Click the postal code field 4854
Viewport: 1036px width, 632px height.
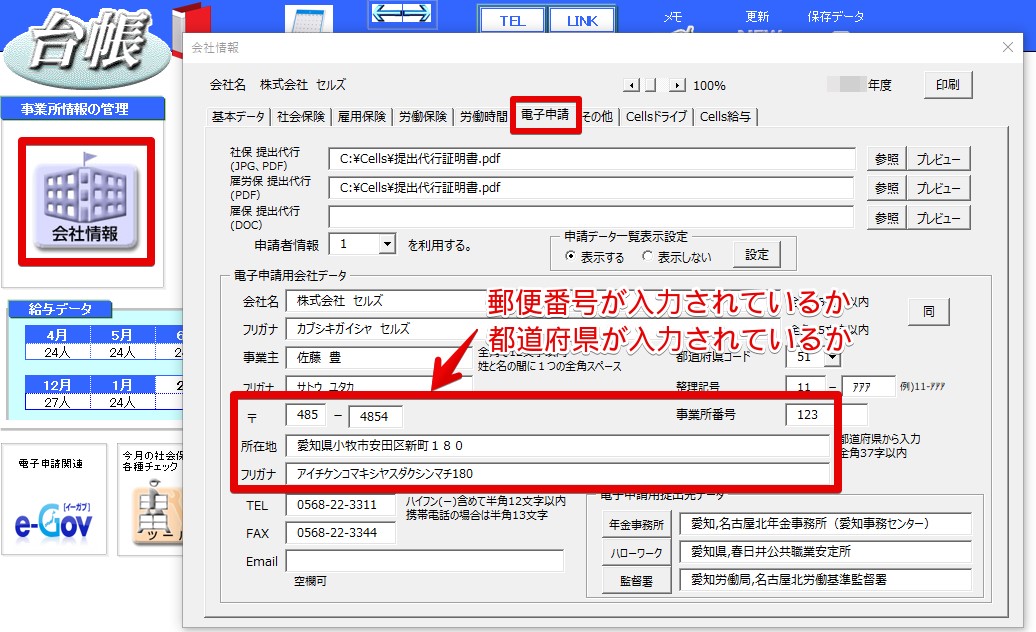point(375,416)
